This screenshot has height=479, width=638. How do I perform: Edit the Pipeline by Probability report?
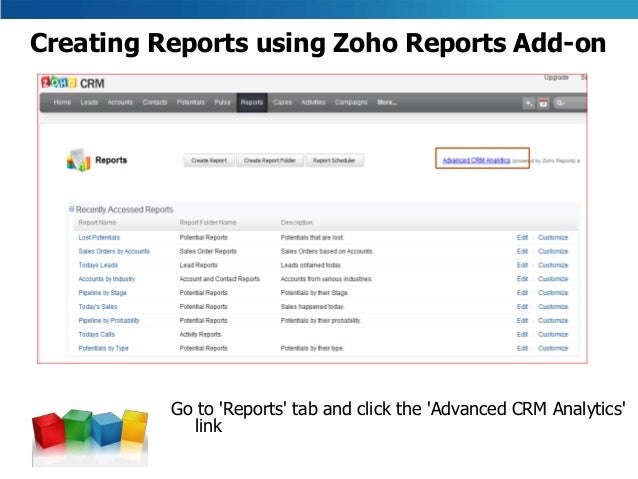click(x=522, y=320)
